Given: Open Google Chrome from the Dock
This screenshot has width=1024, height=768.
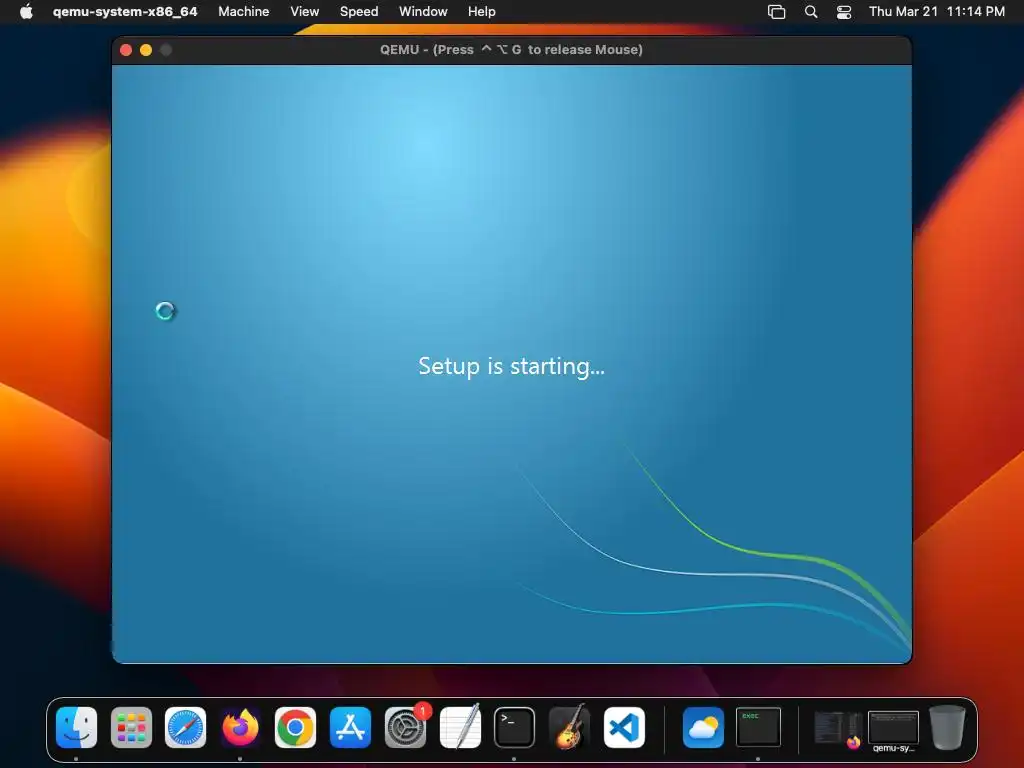Looking at the screenshot, I should click(x=295, y=727).
